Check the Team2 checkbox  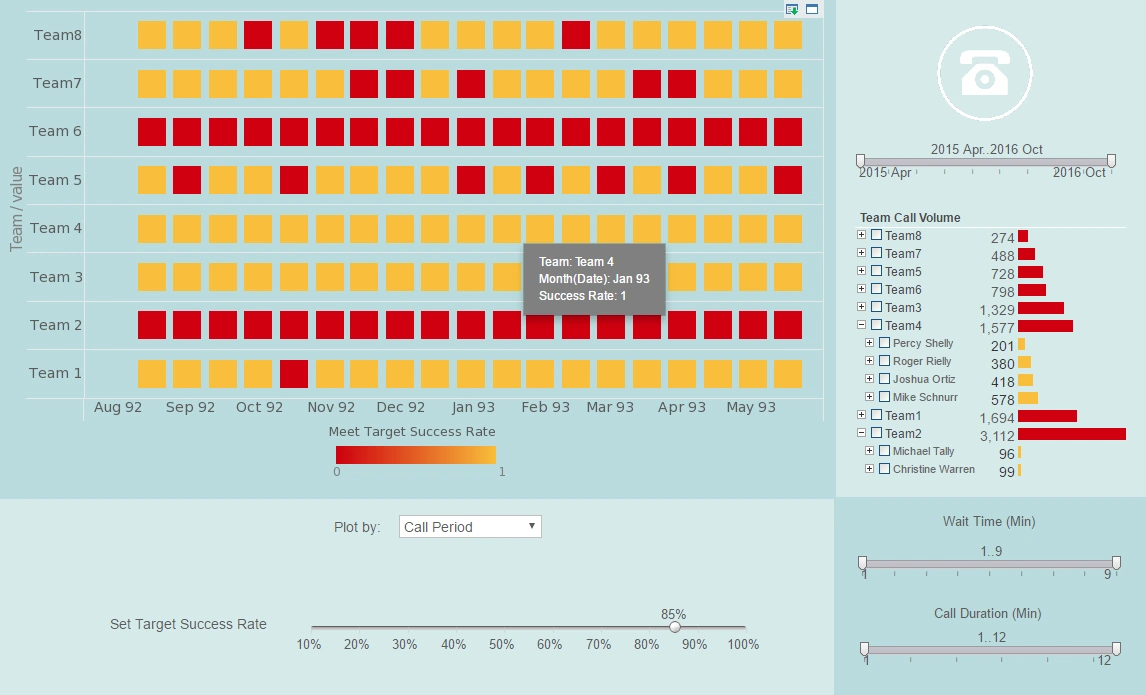877,433
